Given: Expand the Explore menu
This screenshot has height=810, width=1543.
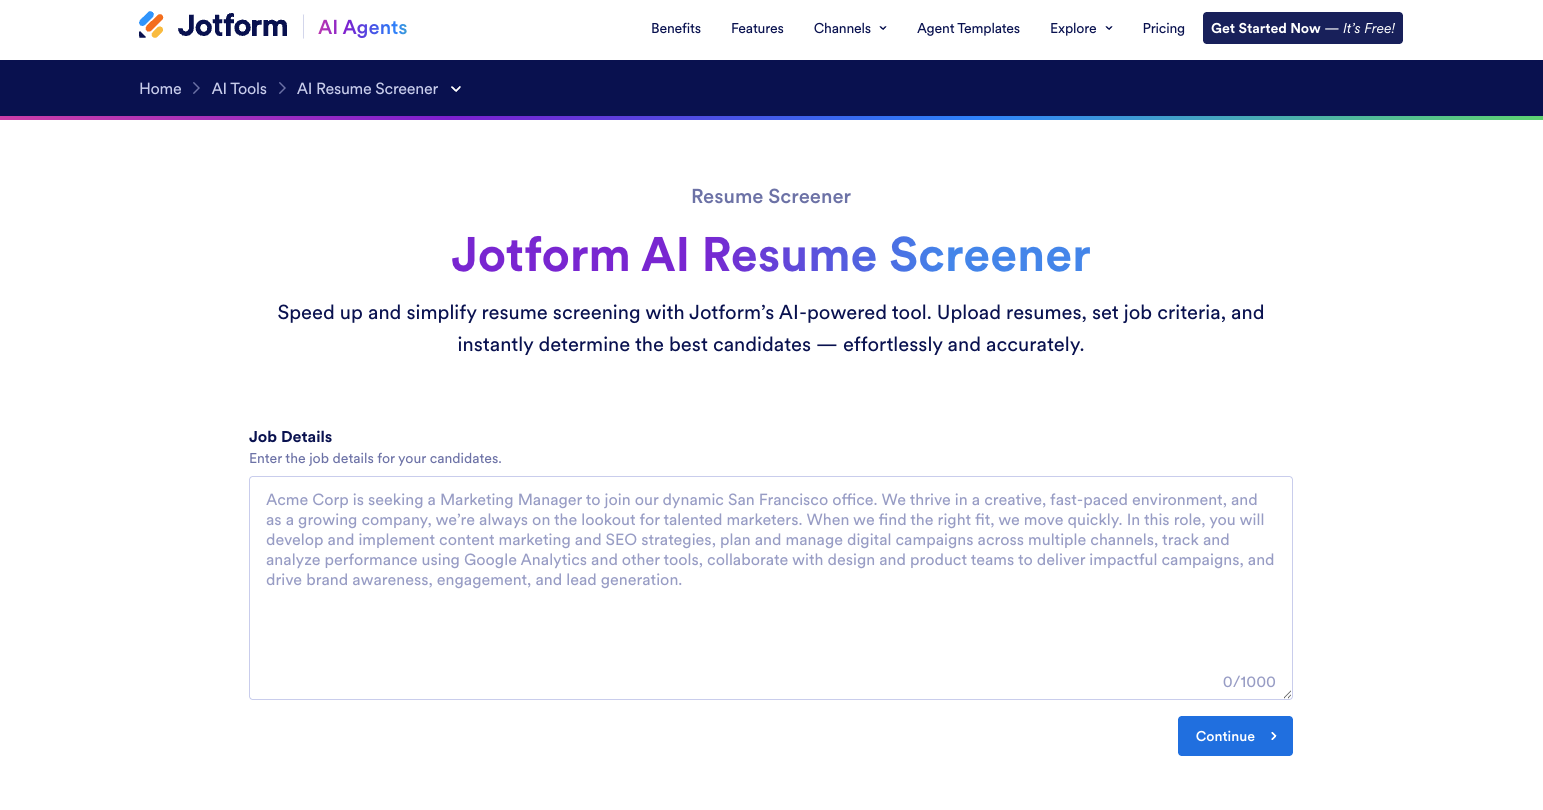Looking at the screenshot, I should pyautogui.click(x=1073, y=28).
